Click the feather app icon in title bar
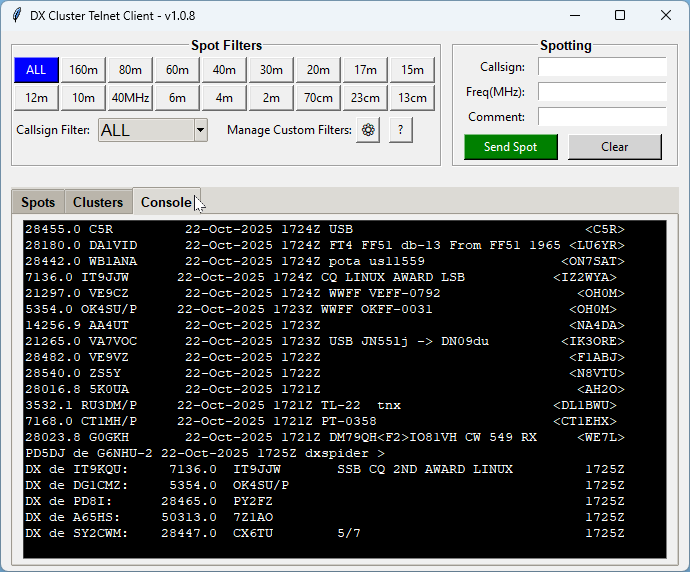 pos(15,15)
